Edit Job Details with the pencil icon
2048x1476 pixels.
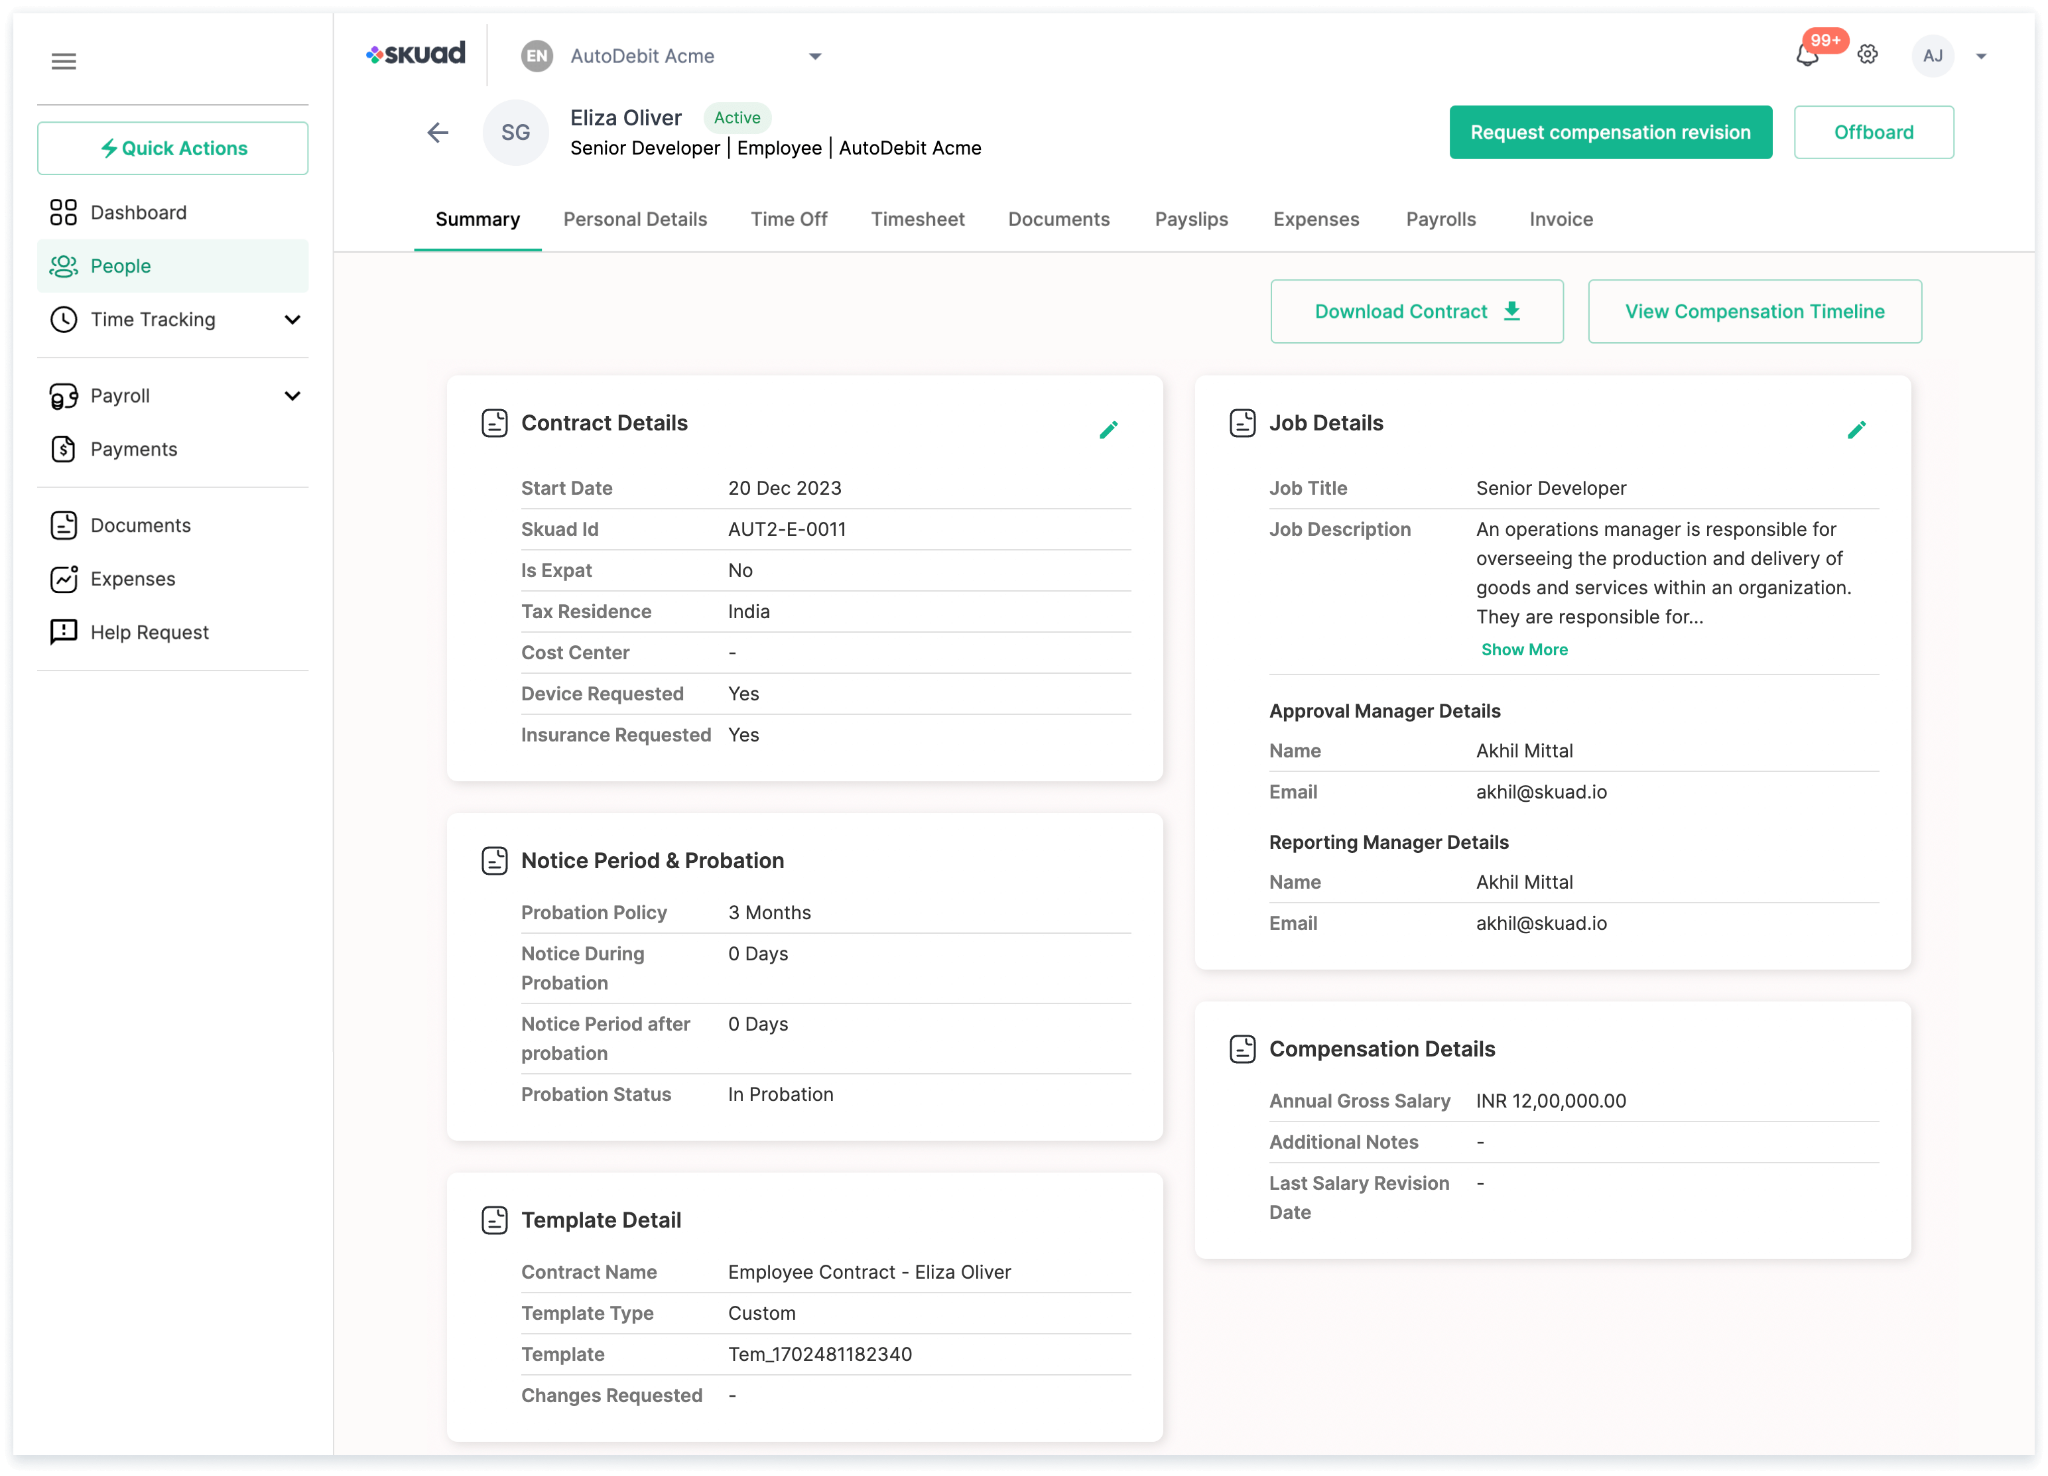(x=1856, y=429)
